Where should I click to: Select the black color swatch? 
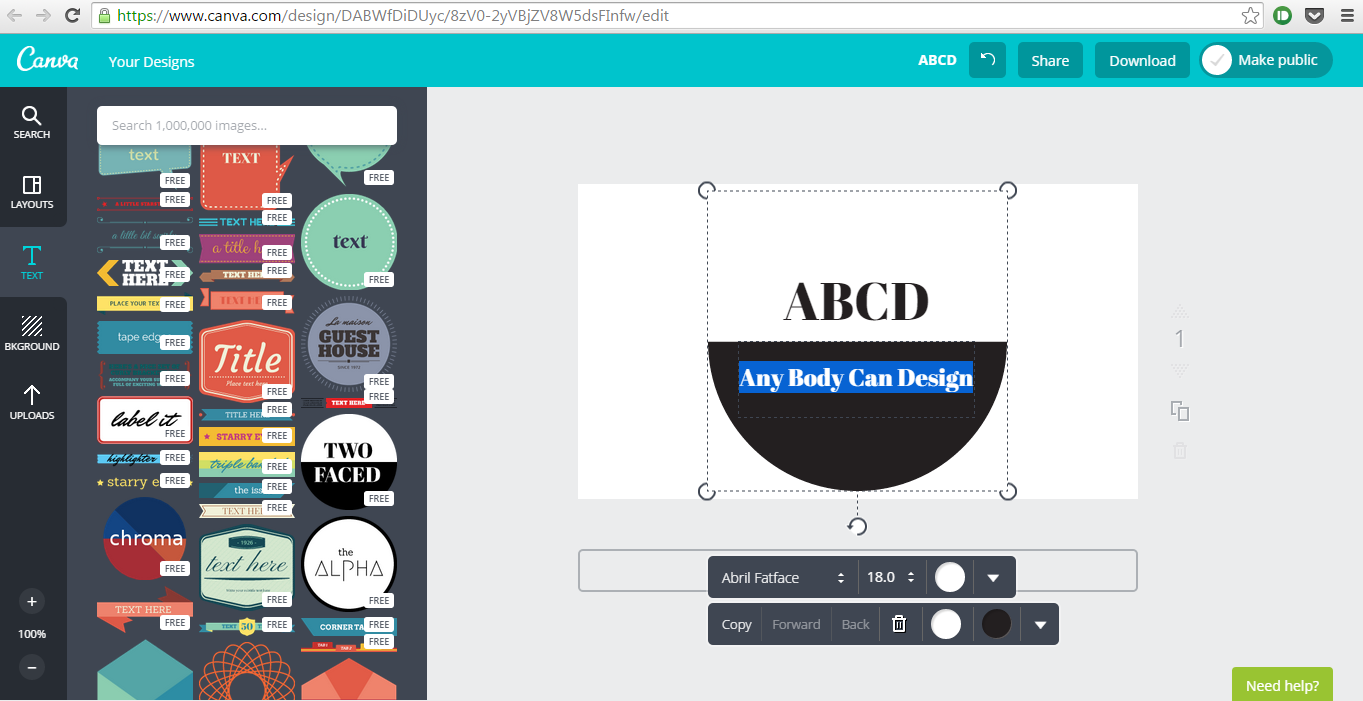click(x=996, y=624)
